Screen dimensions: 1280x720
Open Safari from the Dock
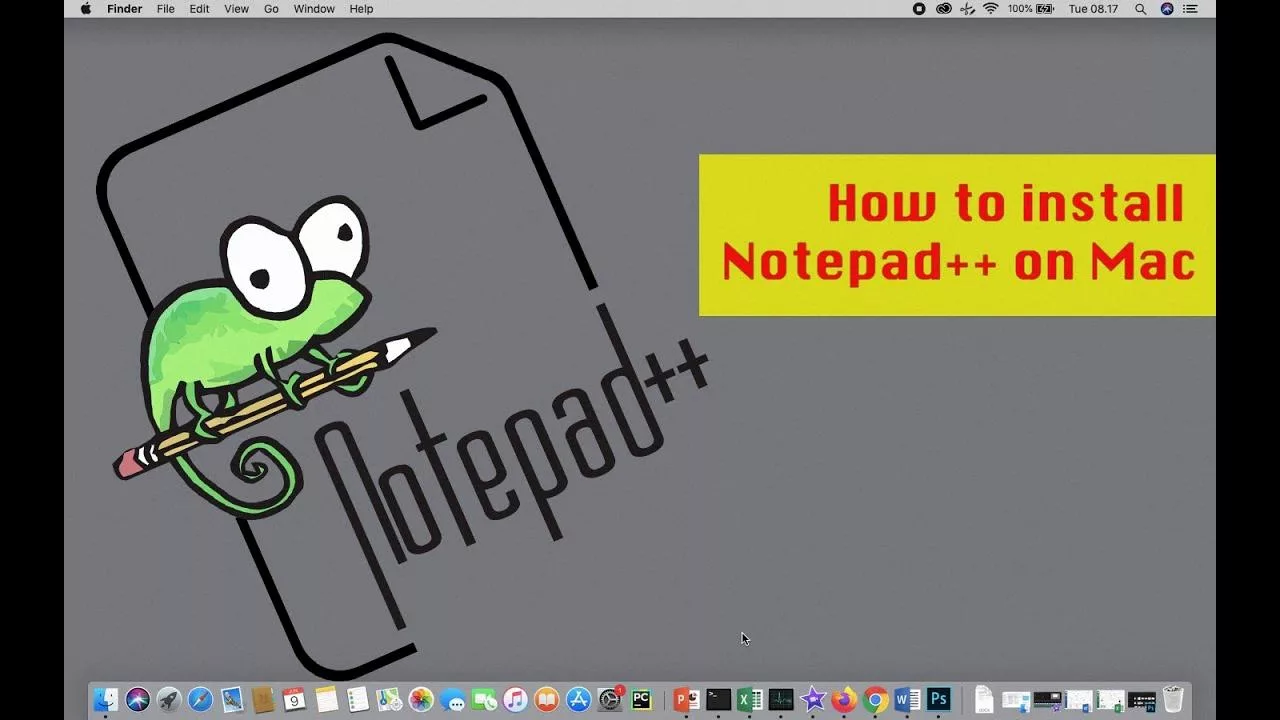199,700
